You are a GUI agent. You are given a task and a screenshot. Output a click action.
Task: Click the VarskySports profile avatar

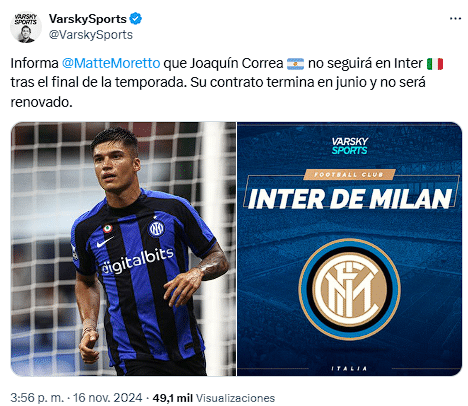pyautogui.click(x=26, y=27)
